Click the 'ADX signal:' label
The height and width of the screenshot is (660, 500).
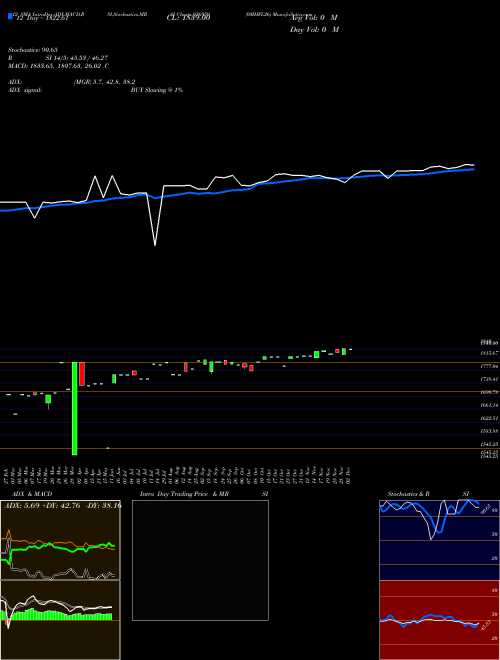point(25,90)
